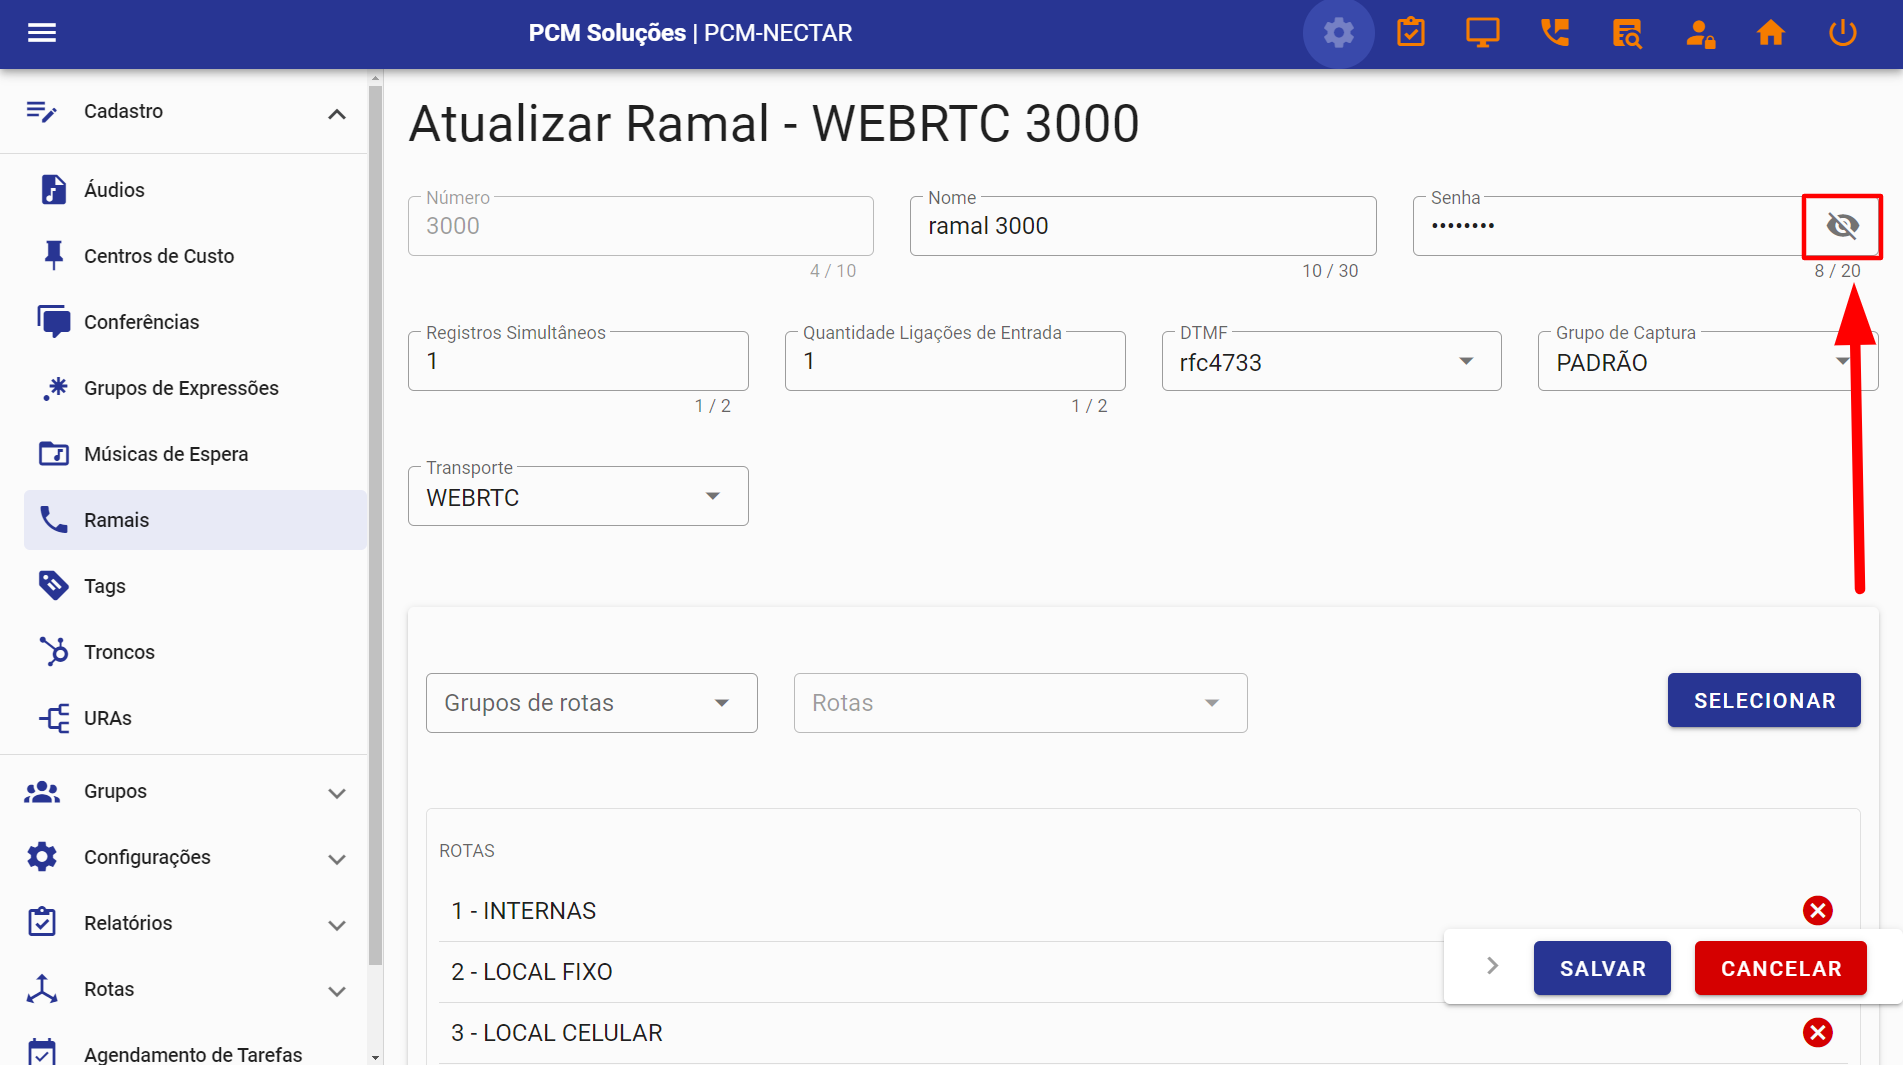Click the SALVAR button
Image resolution: width=1903 pixels, height=1065 pixels.
(1602, 968)
